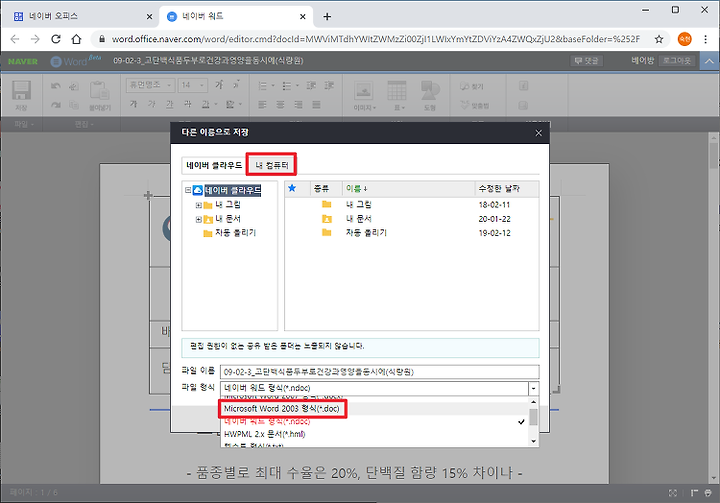
Task: Click the 댓글 comments button
Action: (586, 61)
